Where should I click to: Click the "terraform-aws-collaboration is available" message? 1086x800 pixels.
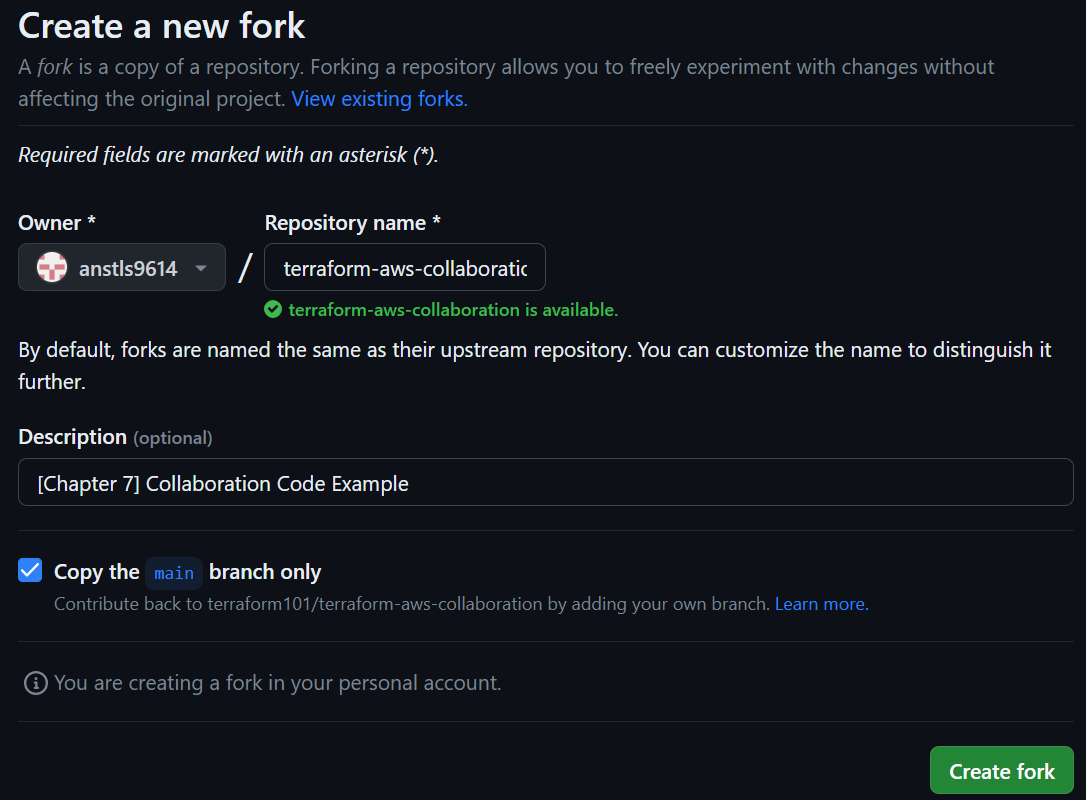pyautogui.click(x=453, y=310)
